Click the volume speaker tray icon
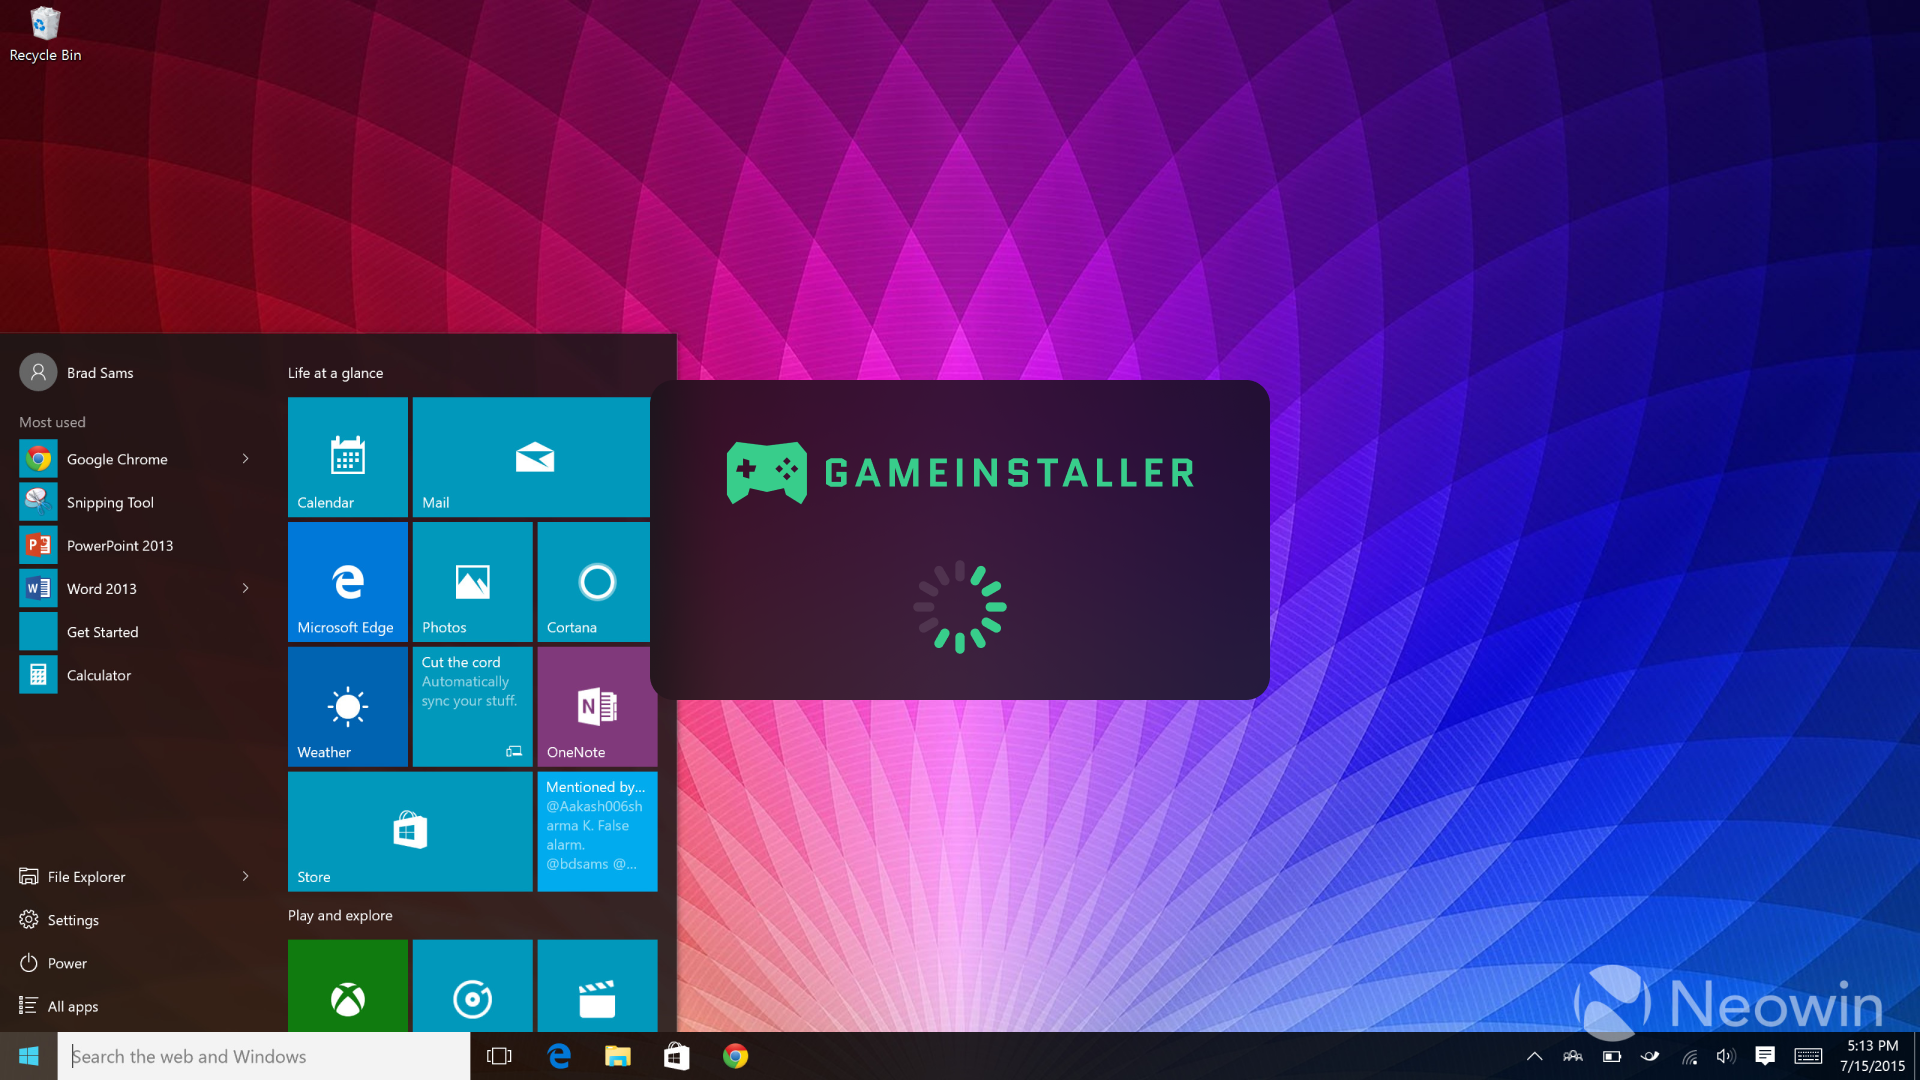The width and height of the screenshot is (1920, 1080). click(1726, 1056)
